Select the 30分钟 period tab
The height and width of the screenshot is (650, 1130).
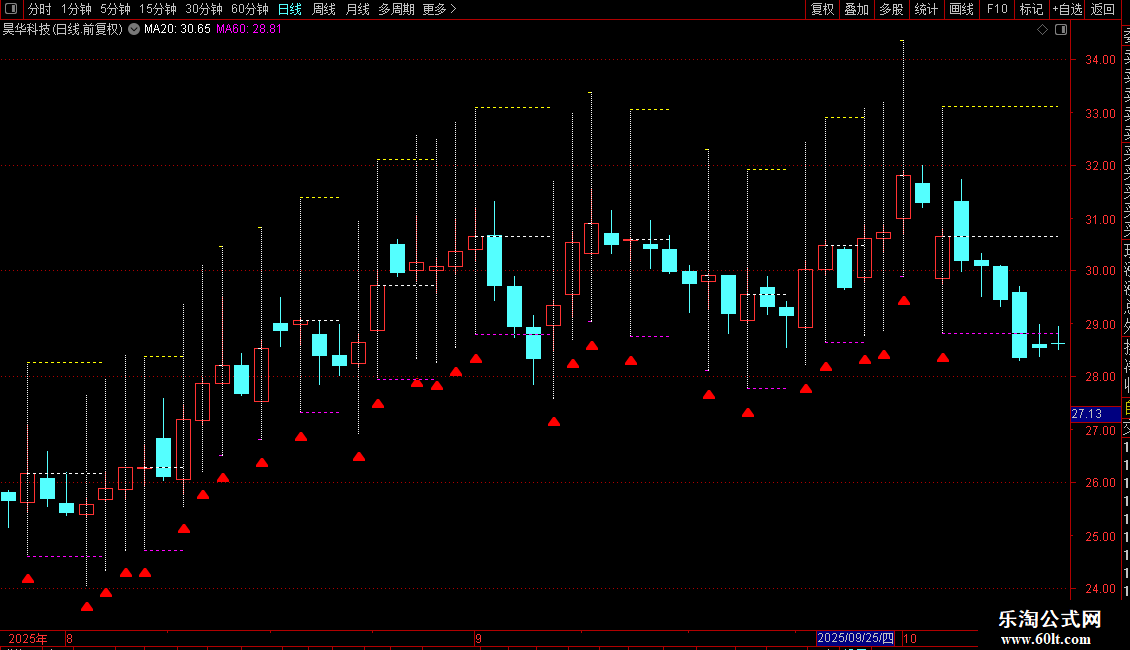pyautogui.click(x=204, y=9)
